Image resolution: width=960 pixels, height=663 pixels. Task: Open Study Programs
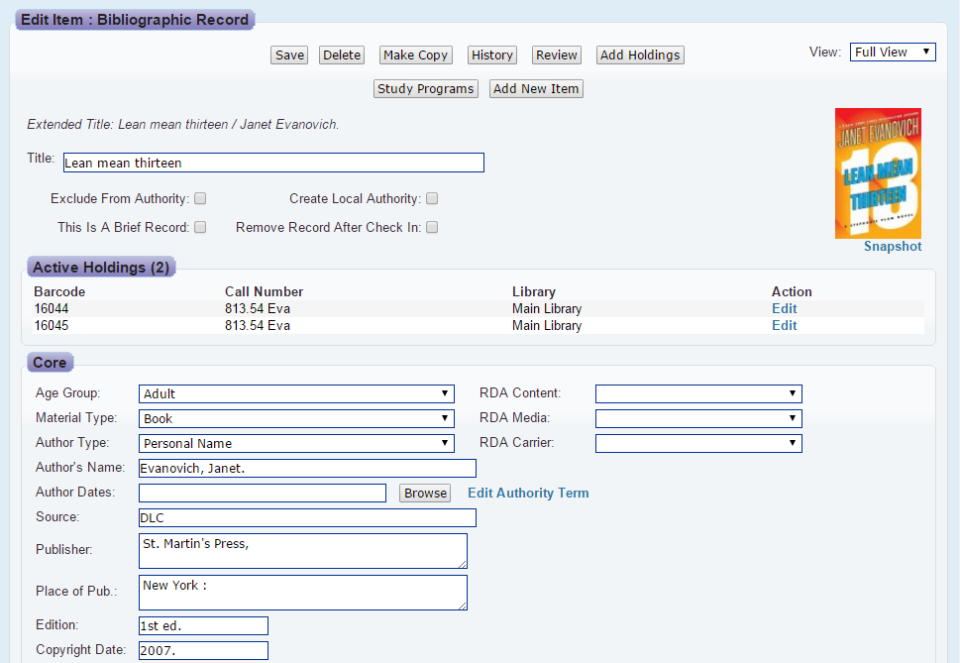(x=425, y=88)
